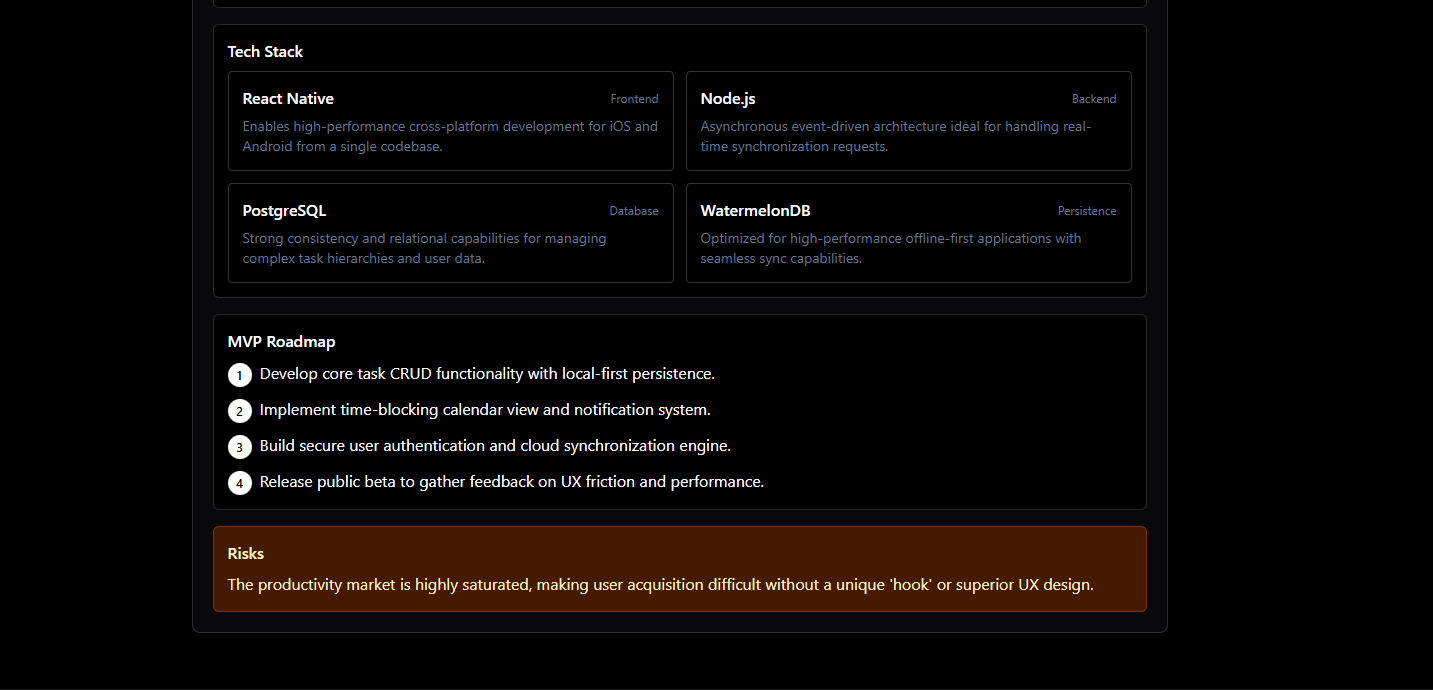Click the Frontend label

click(x=635, y=99)
